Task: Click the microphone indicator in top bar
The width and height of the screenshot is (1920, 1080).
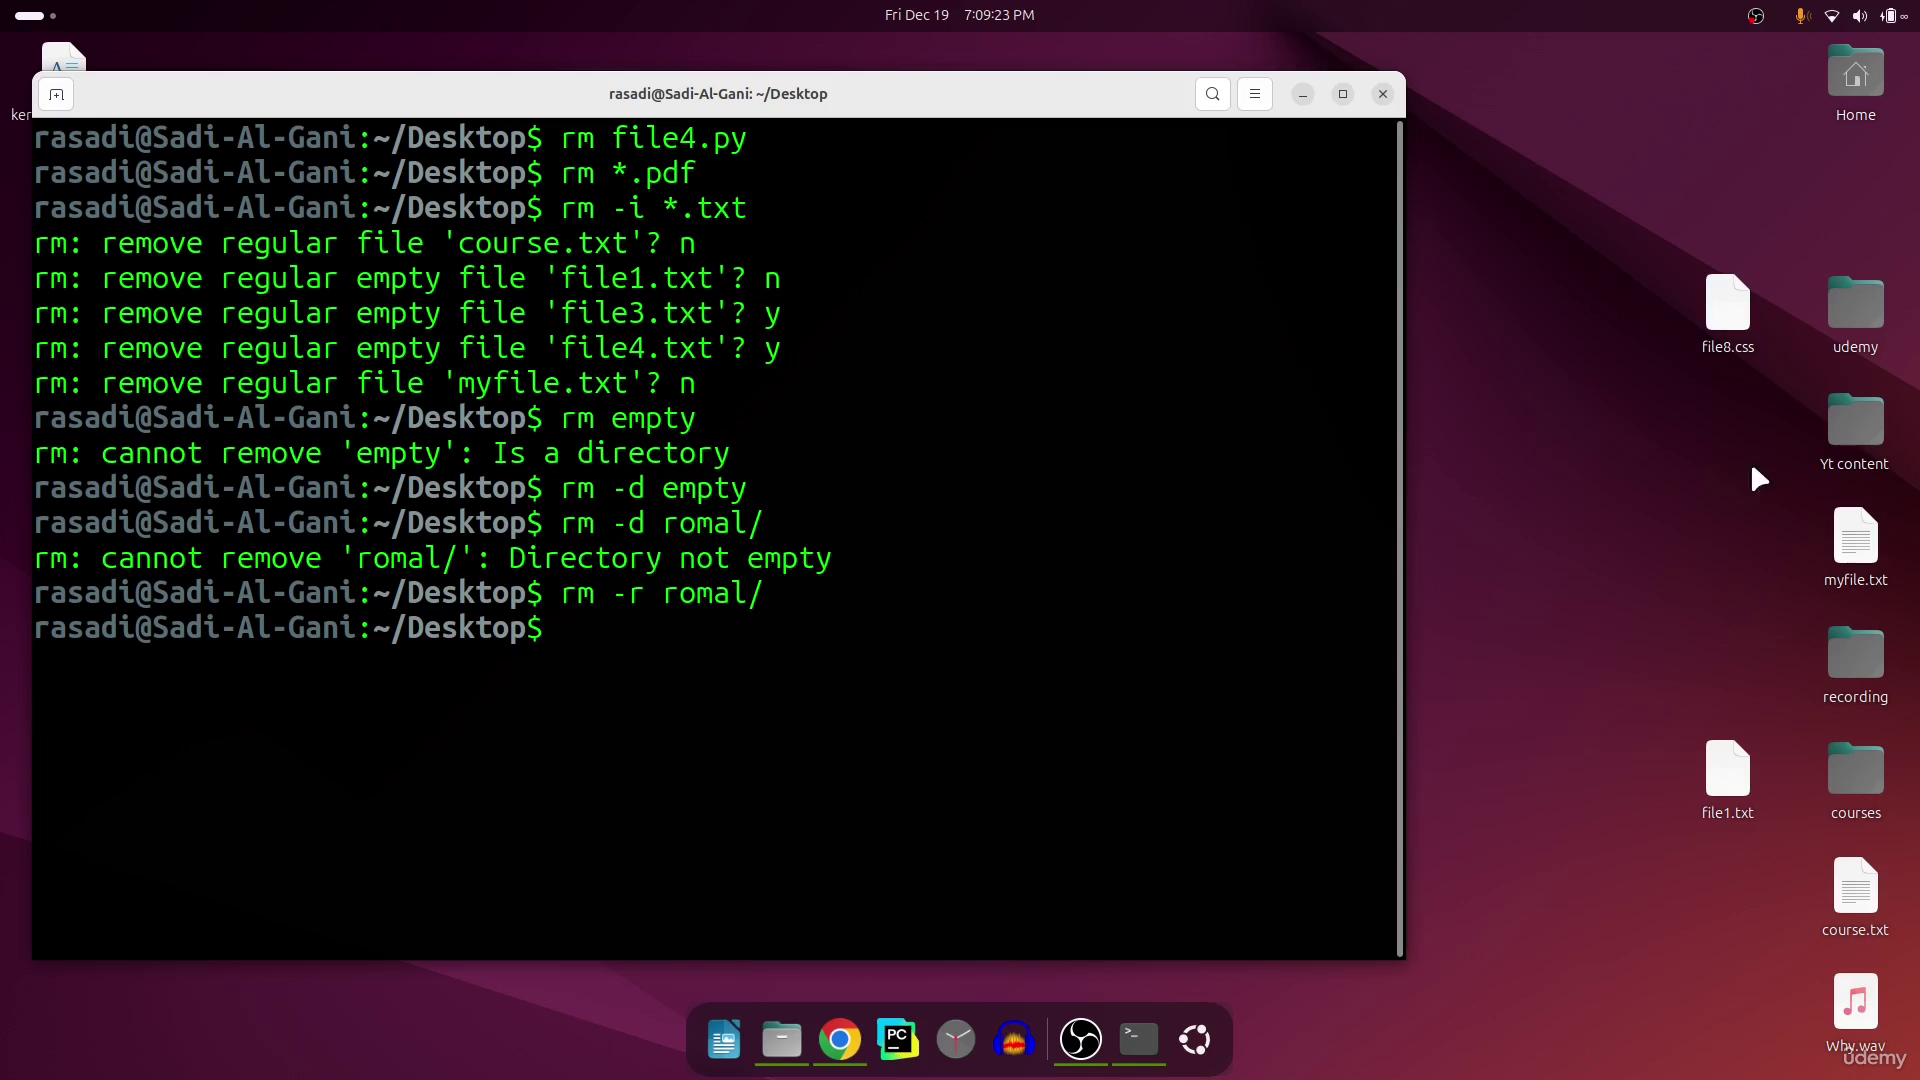Action: (x=1802, y=15)
